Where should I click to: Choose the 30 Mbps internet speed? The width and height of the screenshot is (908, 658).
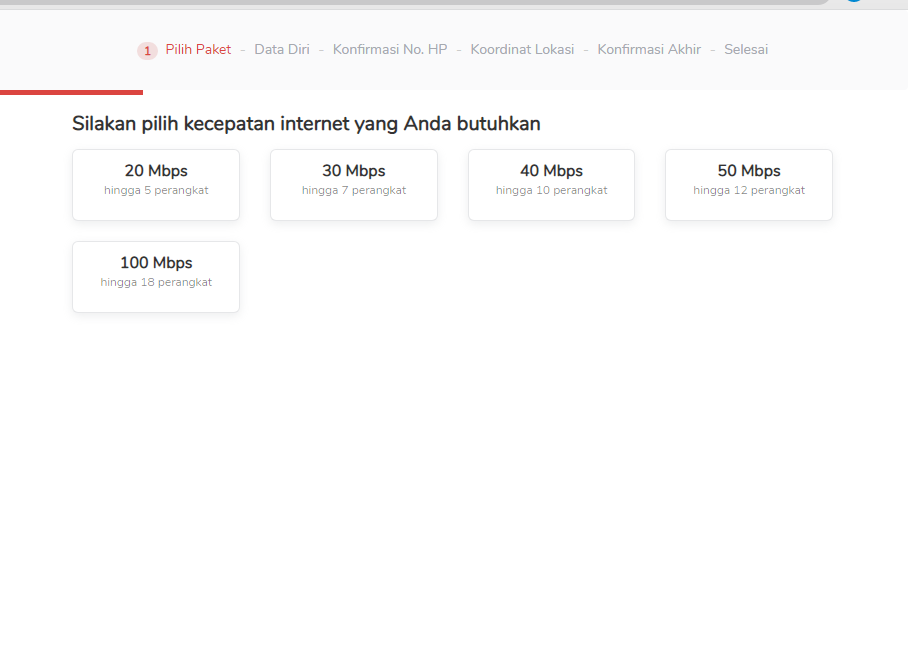point(354,185)
